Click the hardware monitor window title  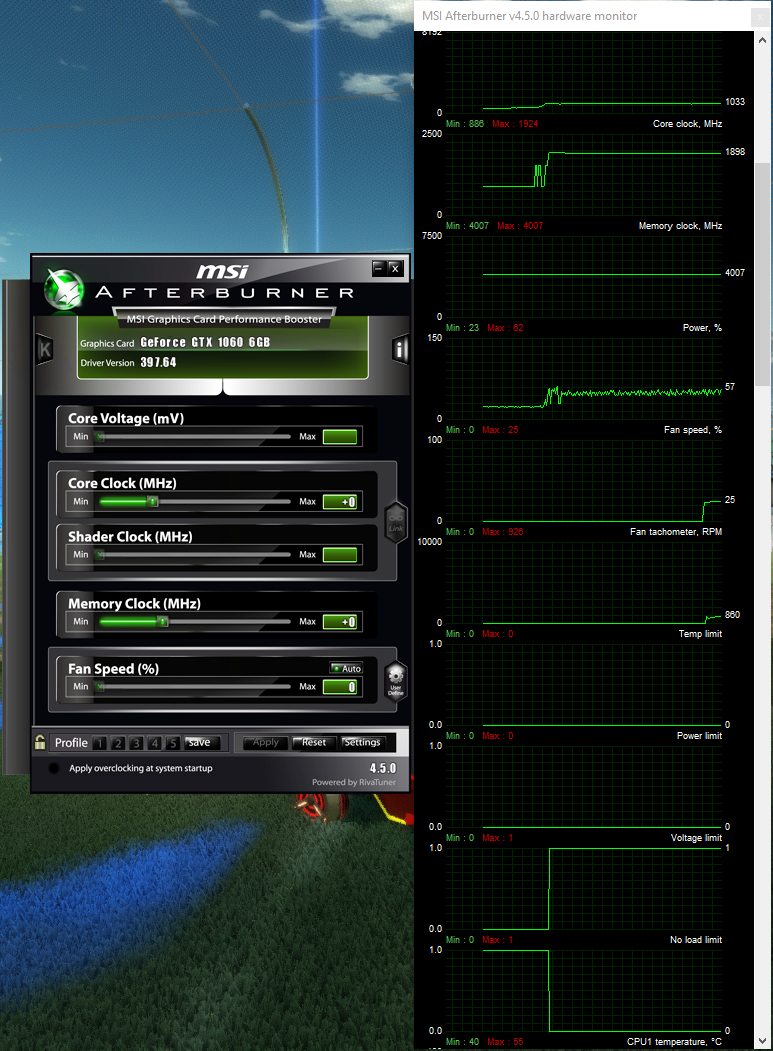(x=530, y=16)
